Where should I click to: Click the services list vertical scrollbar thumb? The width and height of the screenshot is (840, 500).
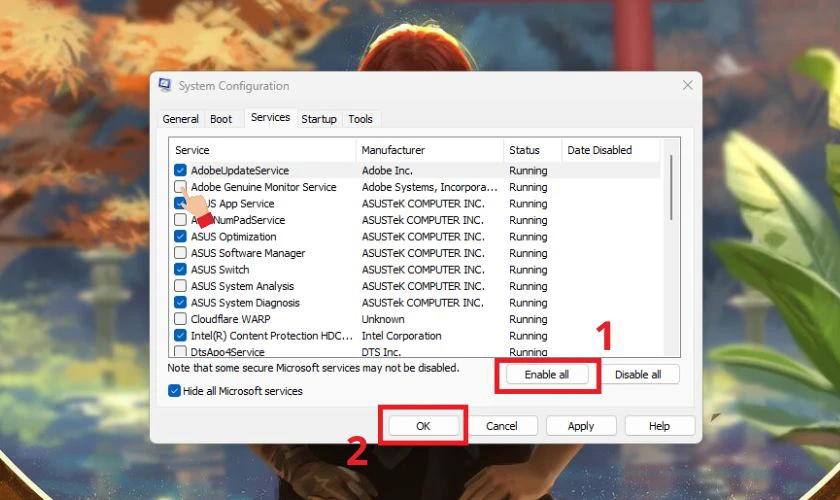(671, 188)
